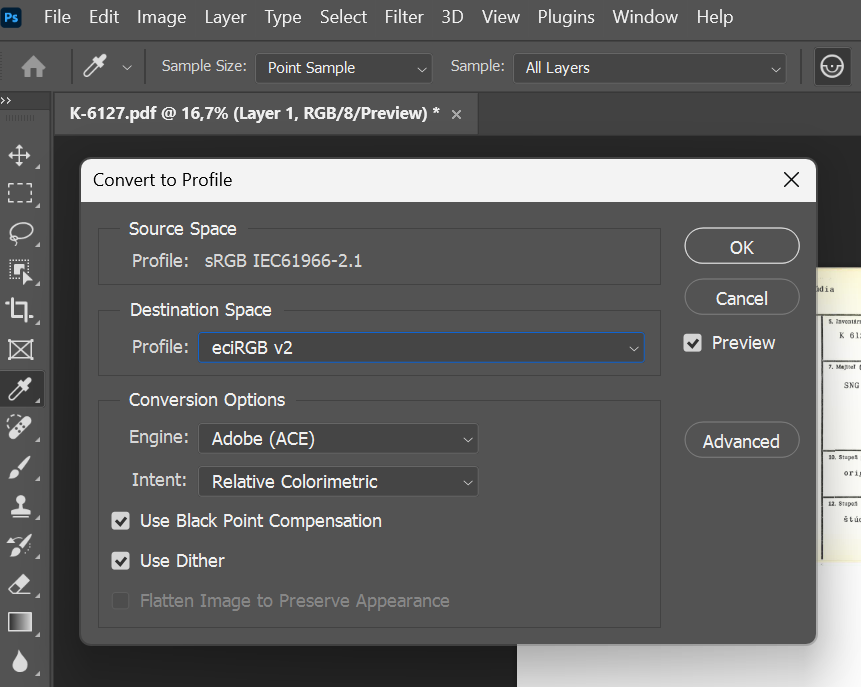Click the Home icon in the options bar

point(33,67)
